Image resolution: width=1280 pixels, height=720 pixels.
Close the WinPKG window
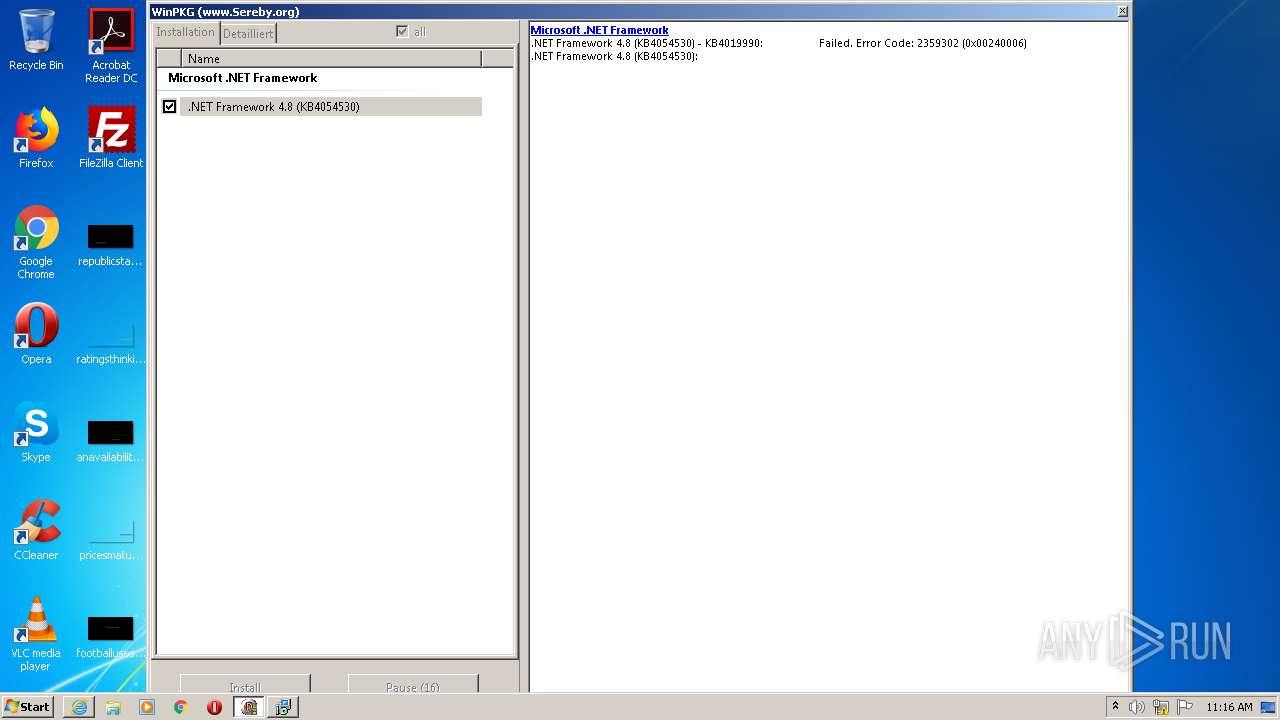pos(1122,11)
